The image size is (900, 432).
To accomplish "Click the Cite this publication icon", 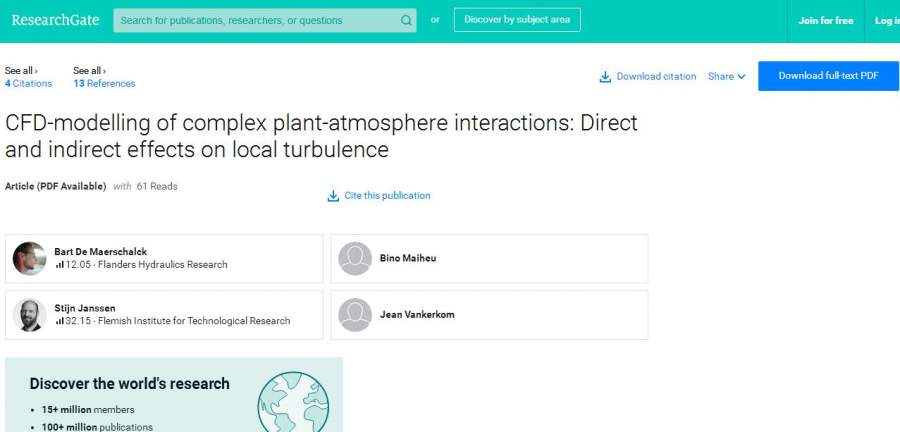I will (333, 196).
